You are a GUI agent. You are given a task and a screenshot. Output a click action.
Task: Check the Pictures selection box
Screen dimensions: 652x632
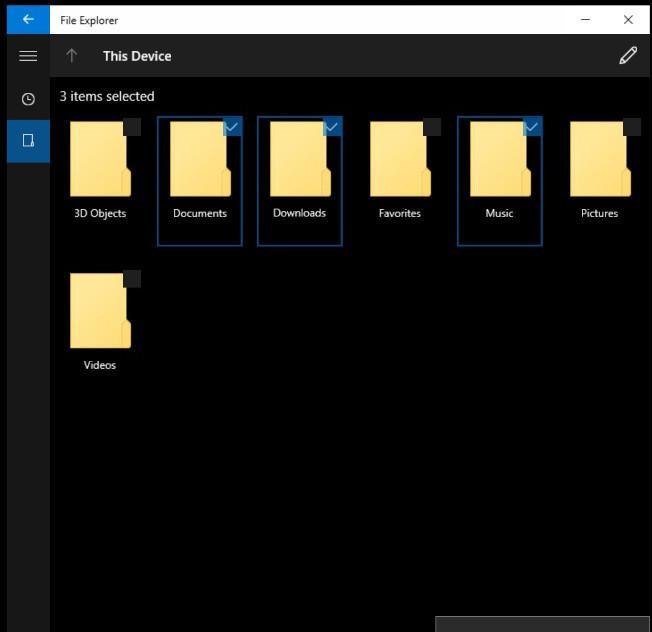[x=632, y=127]
